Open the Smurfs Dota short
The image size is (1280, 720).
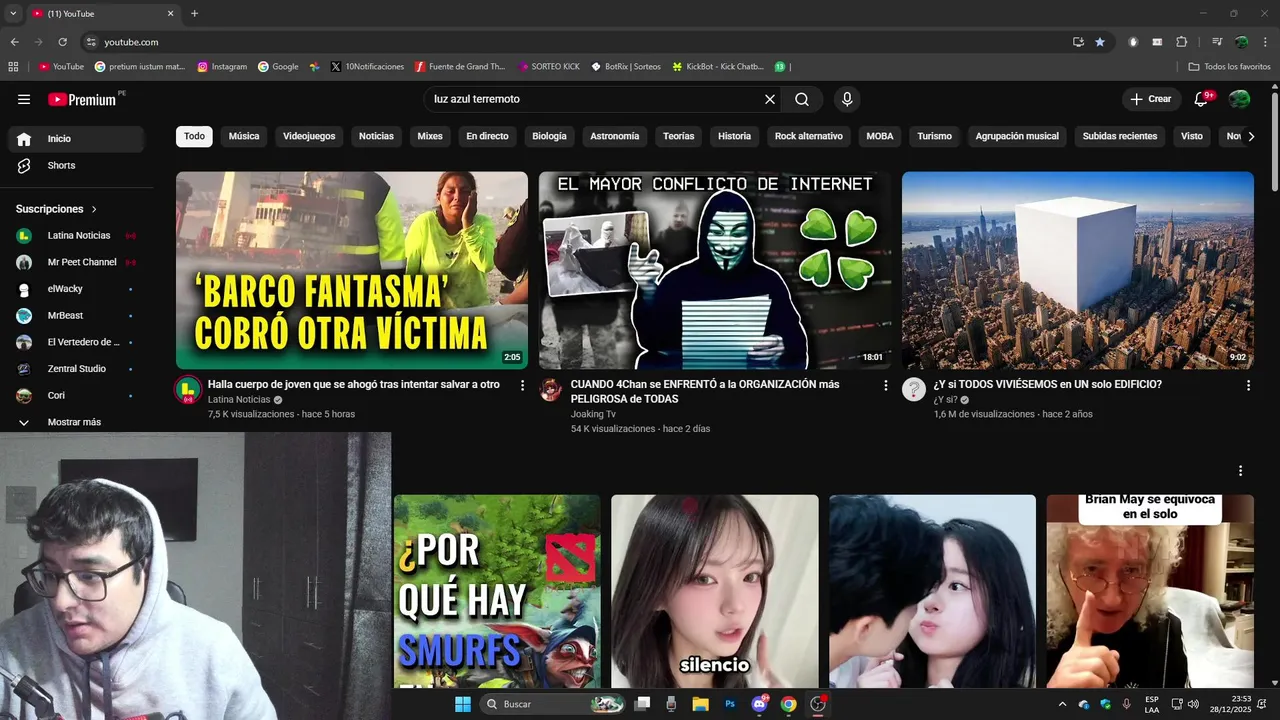point(497,591)
